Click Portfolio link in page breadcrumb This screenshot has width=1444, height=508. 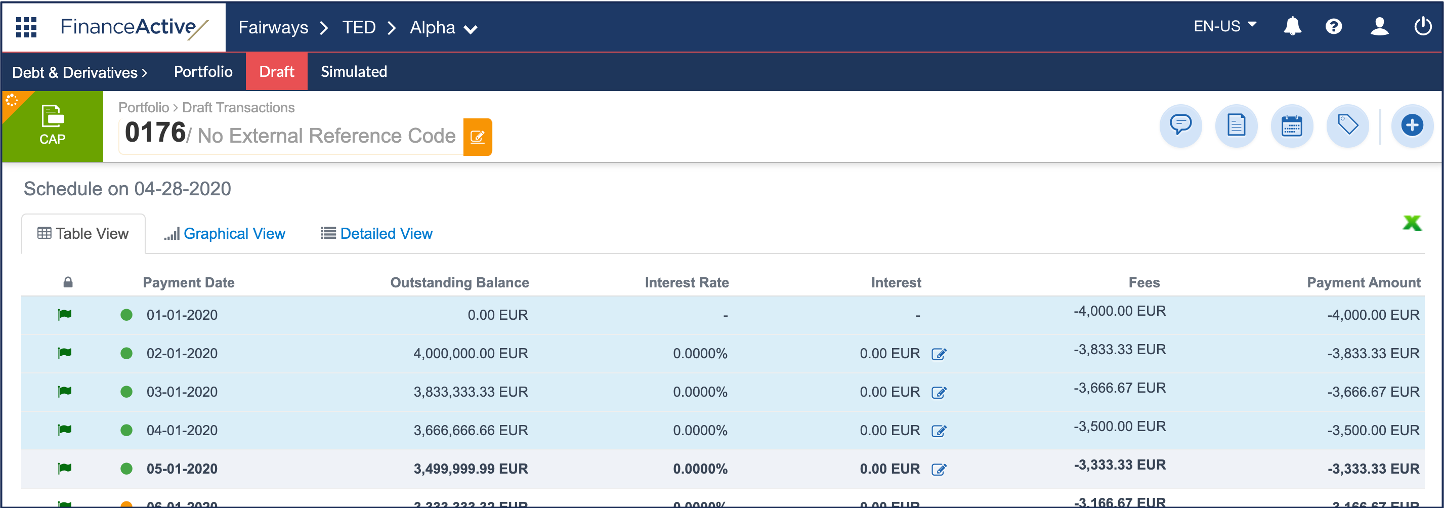[144, 107]
